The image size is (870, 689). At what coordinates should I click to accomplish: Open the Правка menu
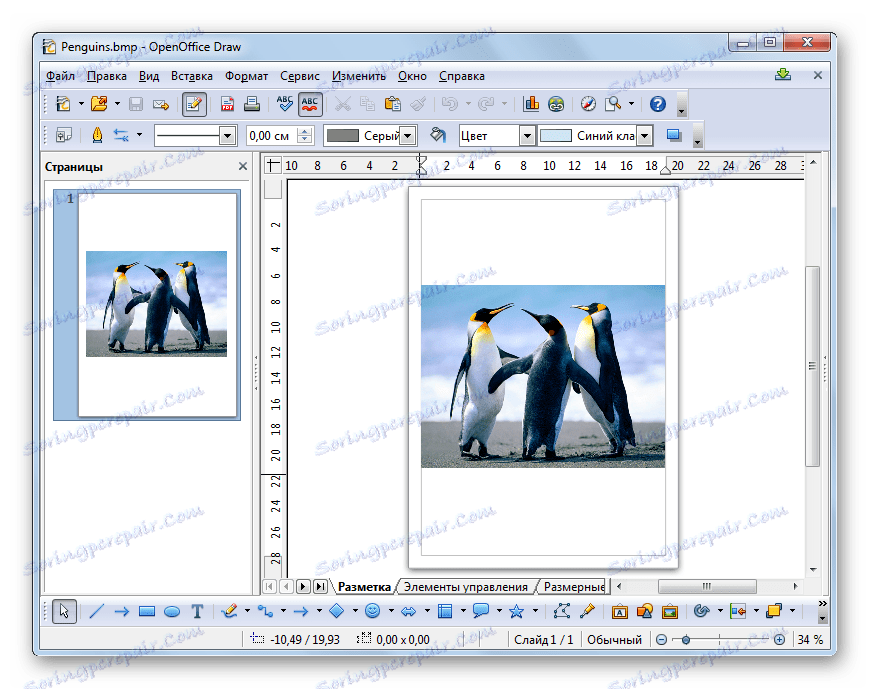click(107, 76)
